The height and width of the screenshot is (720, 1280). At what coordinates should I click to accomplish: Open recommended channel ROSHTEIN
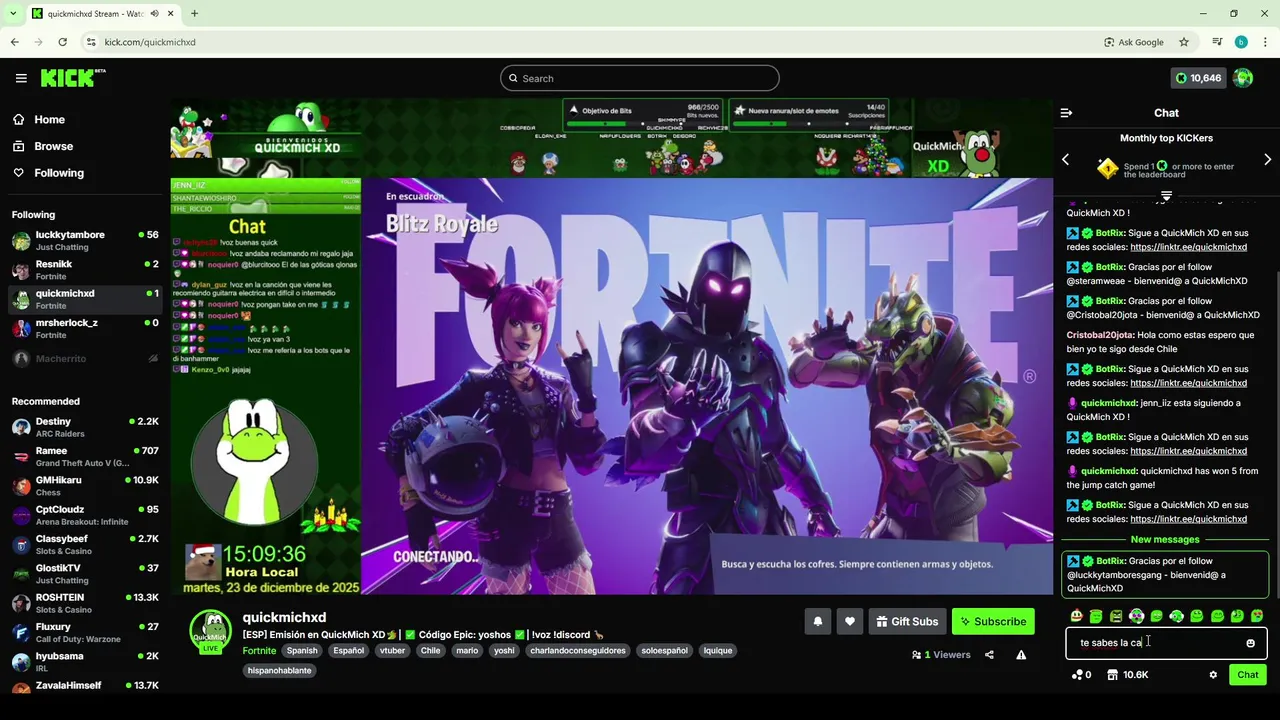click(x=85, y=603)
